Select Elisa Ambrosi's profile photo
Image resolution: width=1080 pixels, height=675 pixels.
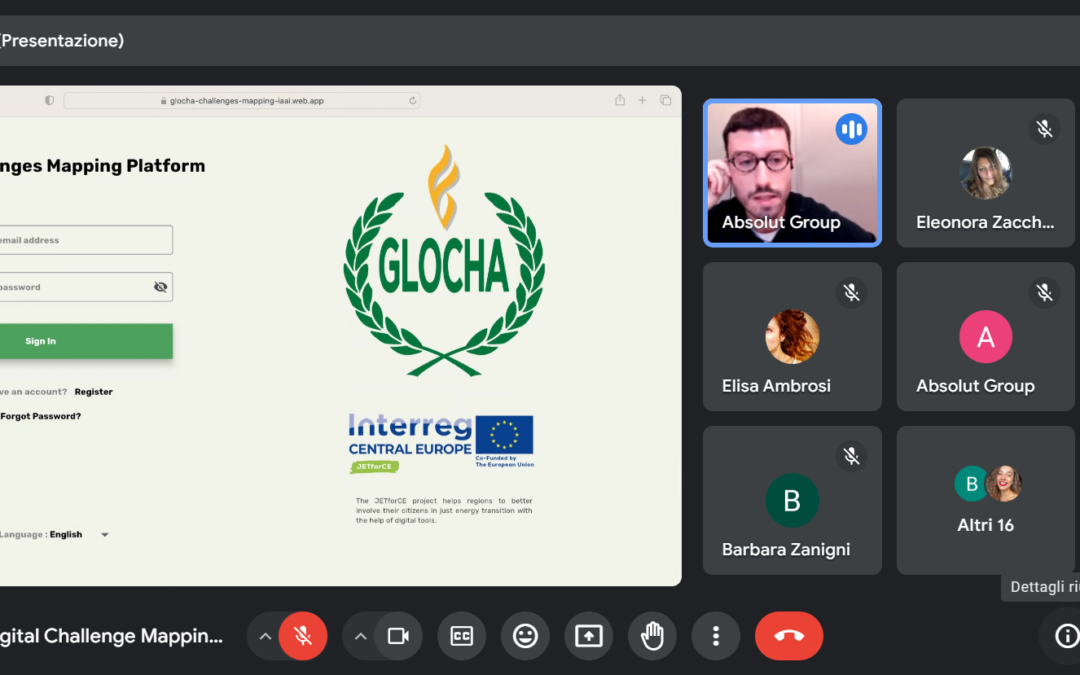[792, 336]
